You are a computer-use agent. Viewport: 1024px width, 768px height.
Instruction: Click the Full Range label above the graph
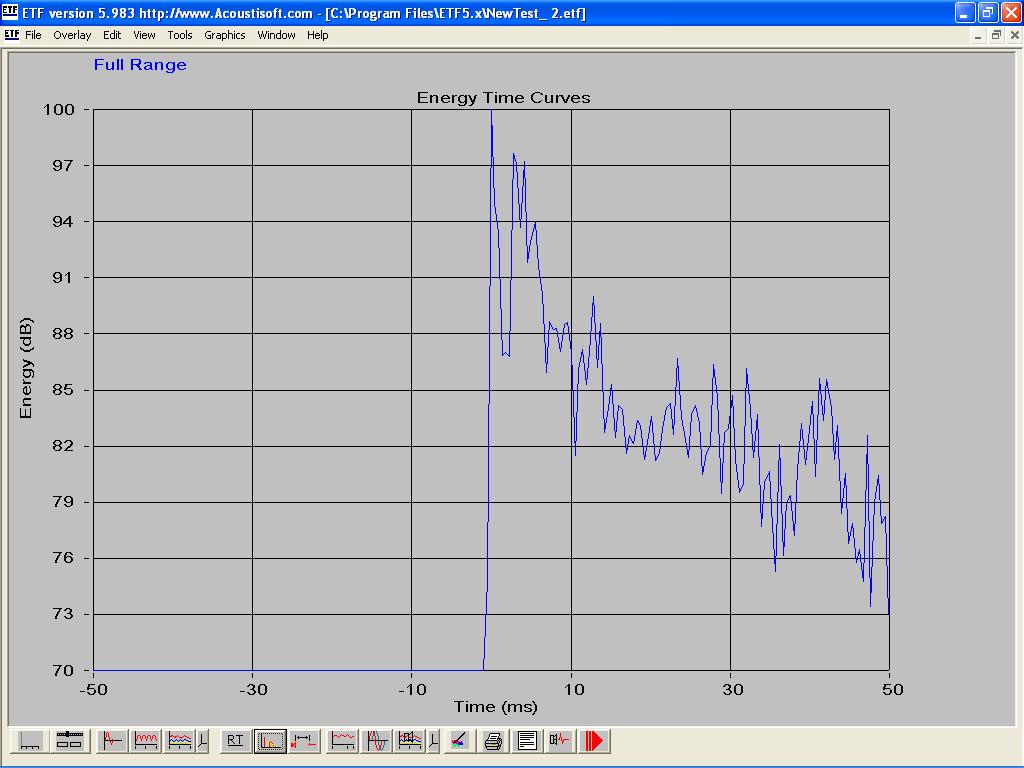tap(140, 65)
